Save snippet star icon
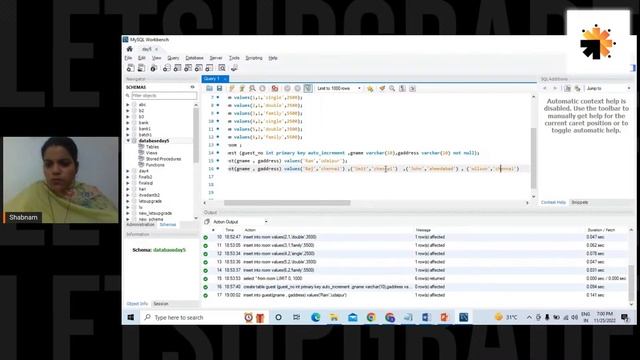640x360 pixels. click(370, 89)
